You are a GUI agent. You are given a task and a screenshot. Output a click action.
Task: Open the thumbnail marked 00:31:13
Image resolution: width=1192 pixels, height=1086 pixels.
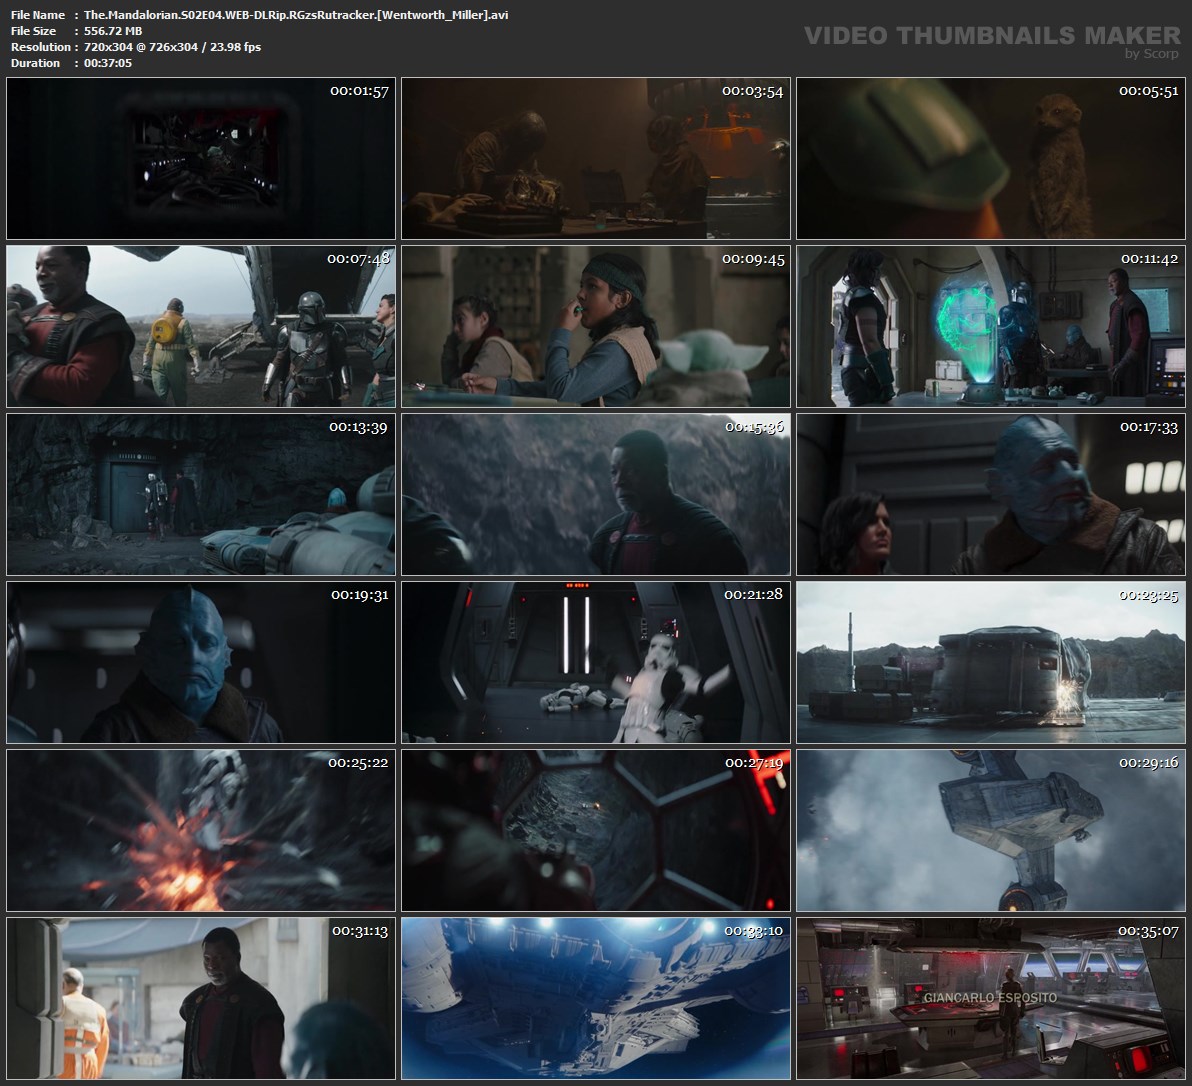[201, 998]
